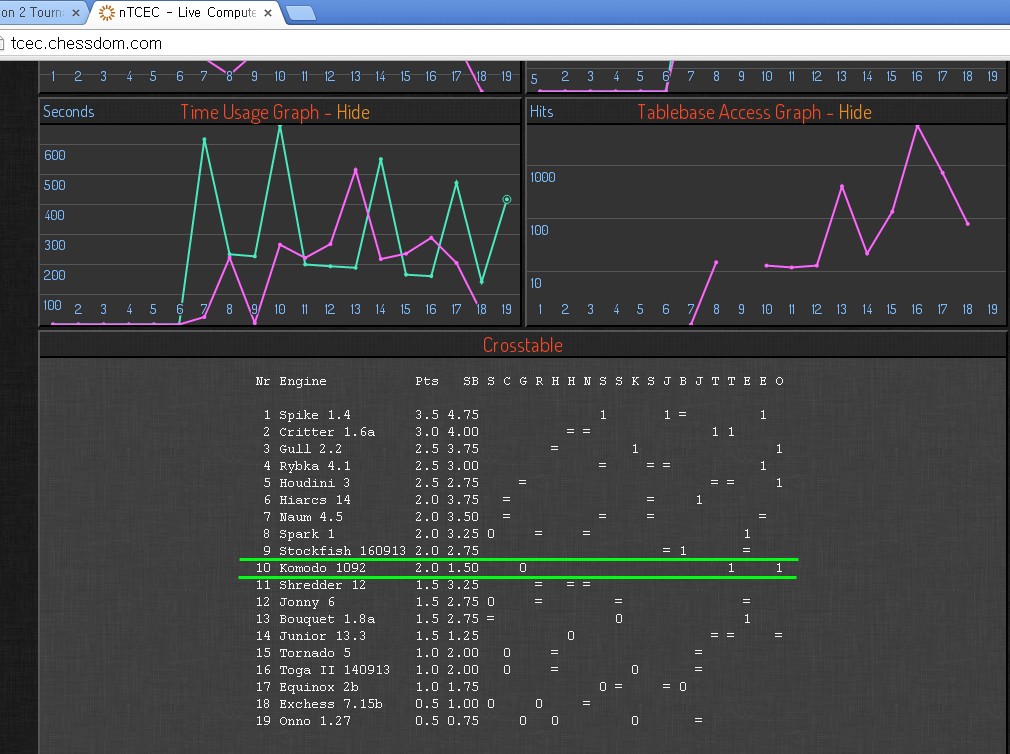Viewport: 1010px width, 754px height.
Task: Select the "Shredder 12" engine row
Action: [519, 585]
